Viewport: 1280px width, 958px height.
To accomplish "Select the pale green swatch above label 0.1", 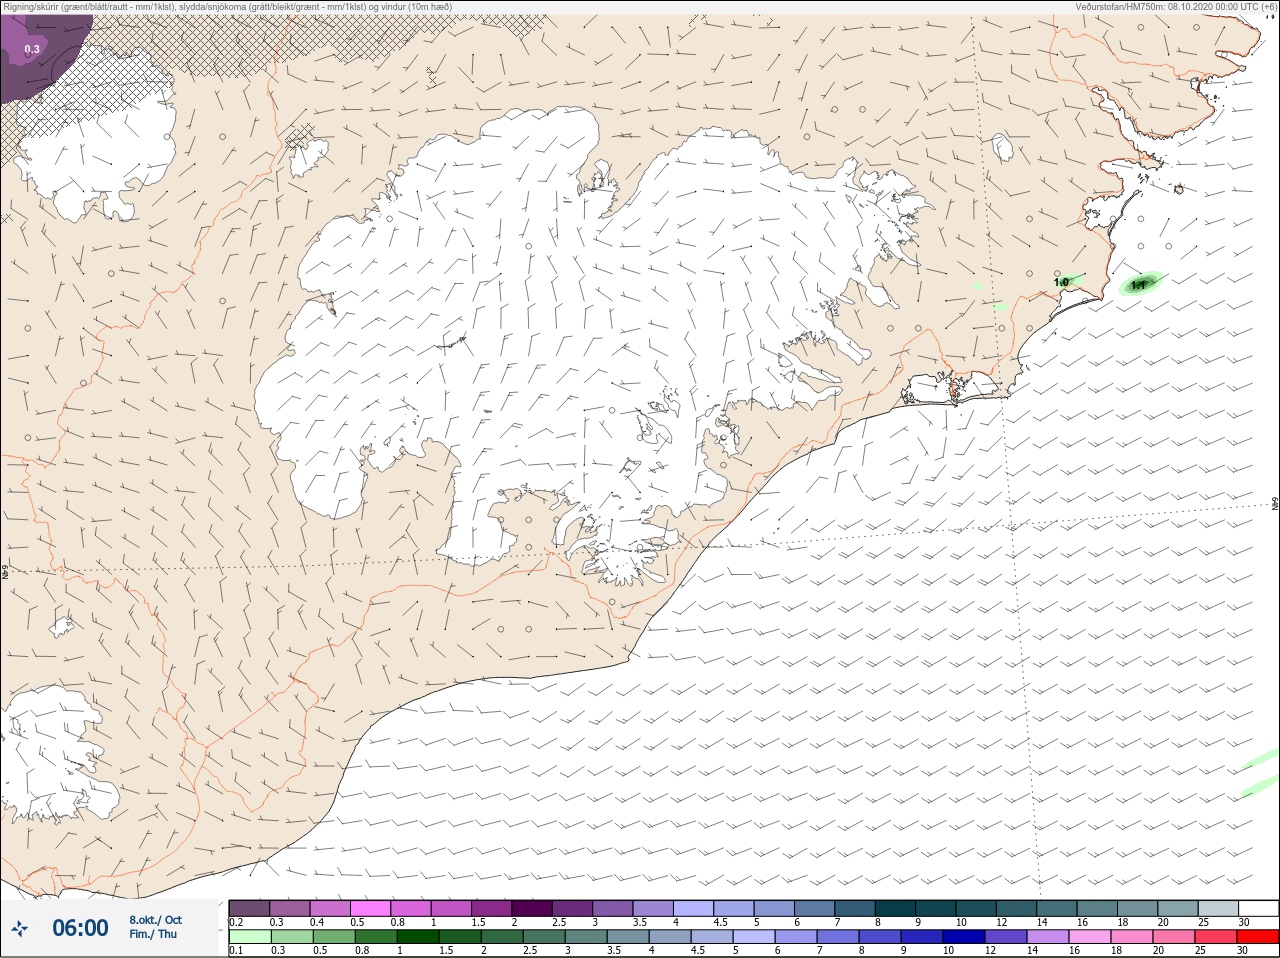I will (249, 937).
